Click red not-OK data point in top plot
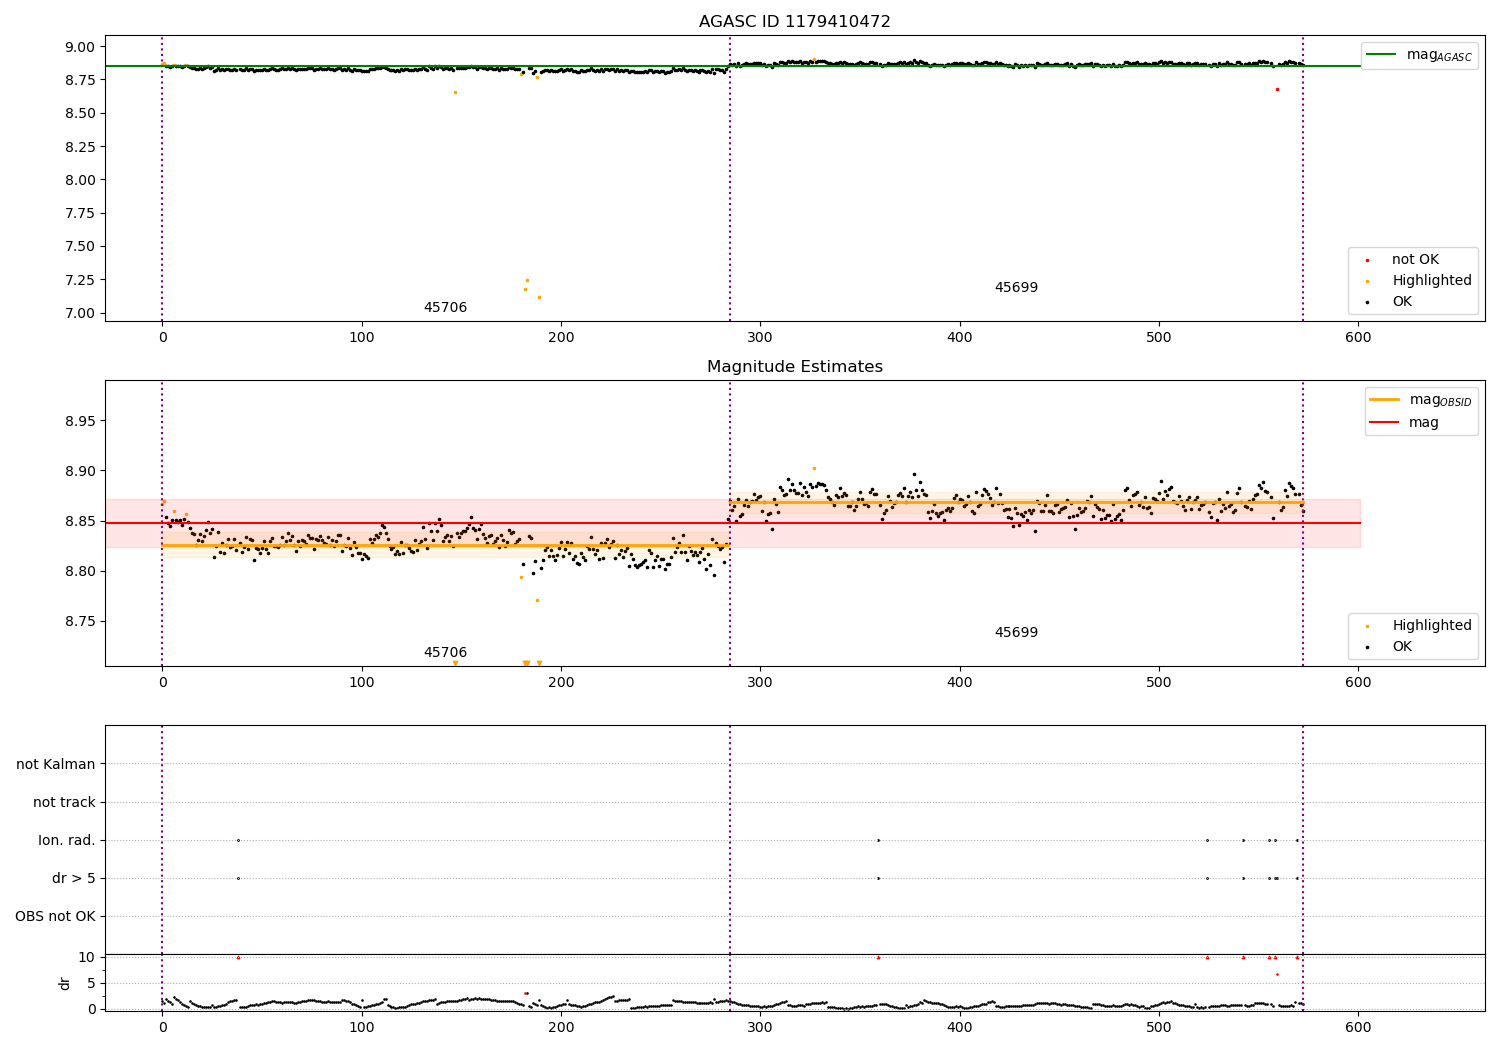Viewport: 1500px width, 1050px height. [1277, 89]
